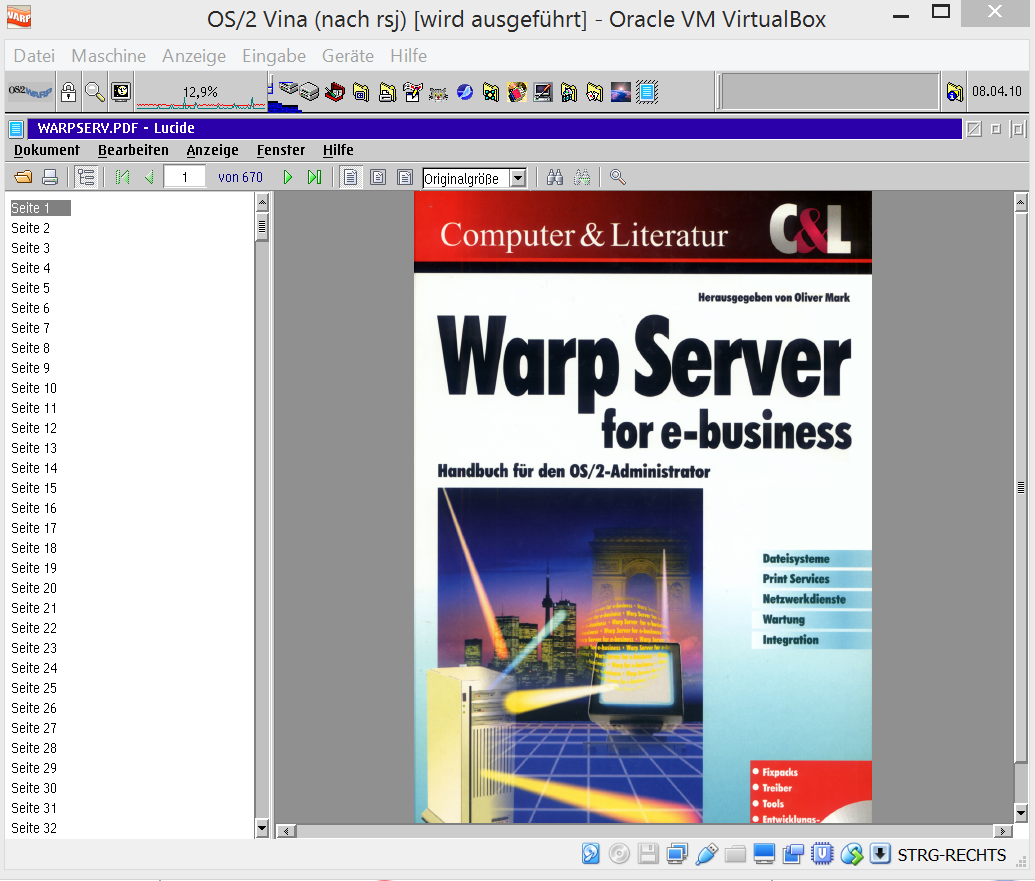
Task: Select Seite 14 in the page list
Action: 34,468
